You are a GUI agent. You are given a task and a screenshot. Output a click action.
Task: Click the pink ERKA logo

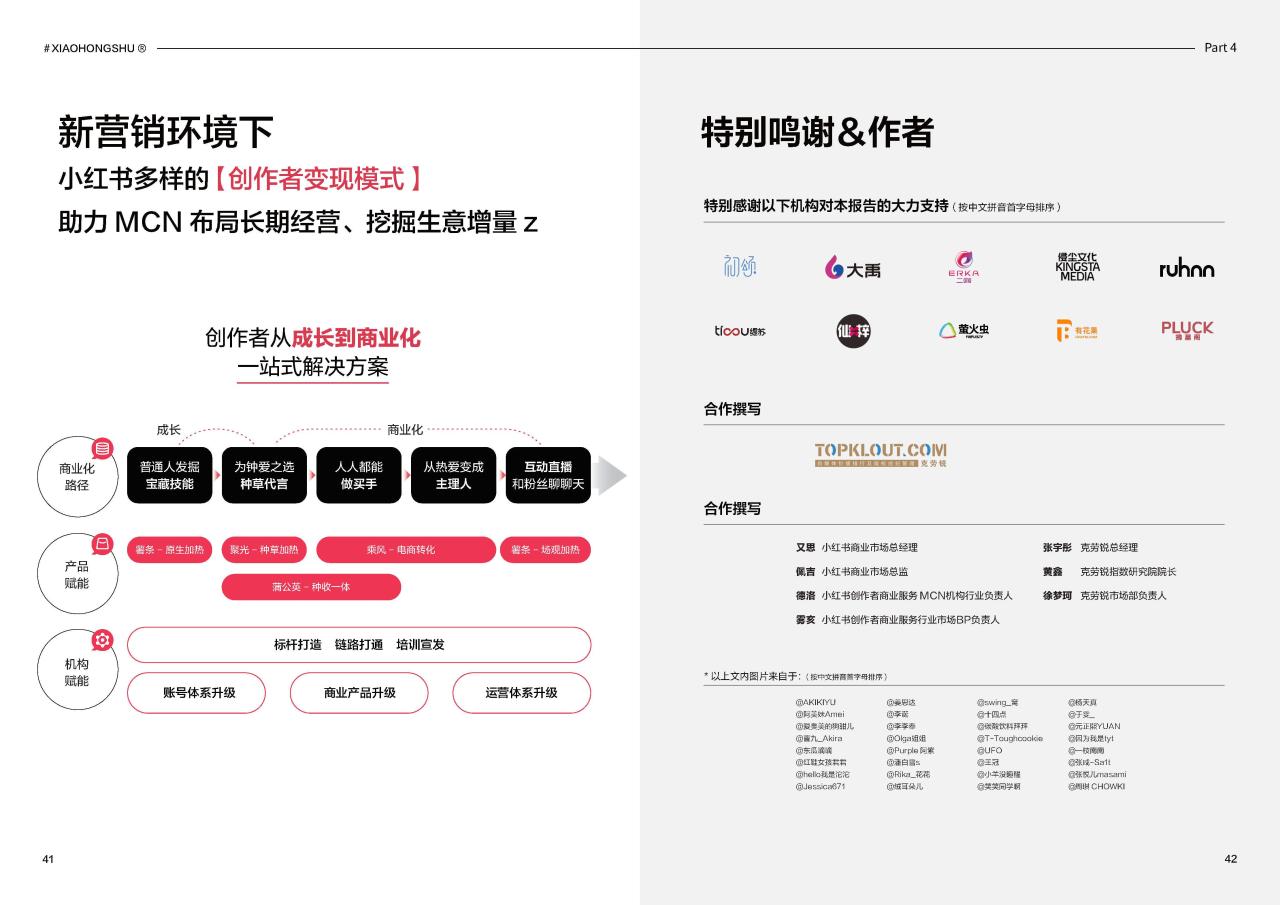click(964, 267)
